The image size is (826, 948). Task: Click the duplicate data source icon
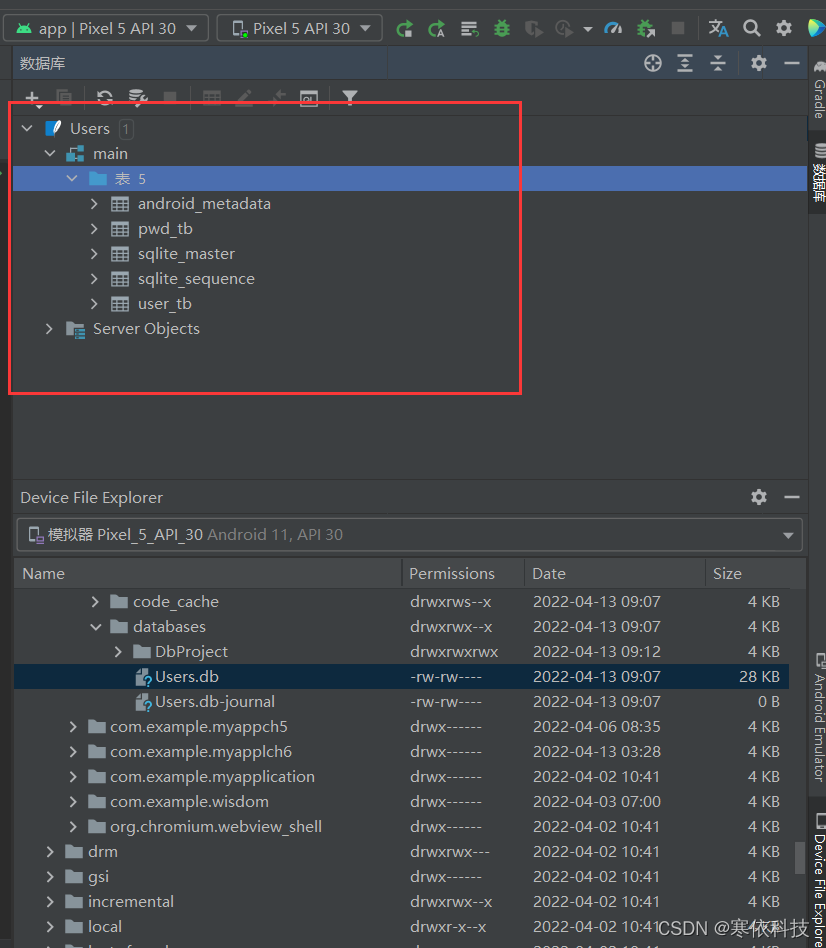point(64,97)
